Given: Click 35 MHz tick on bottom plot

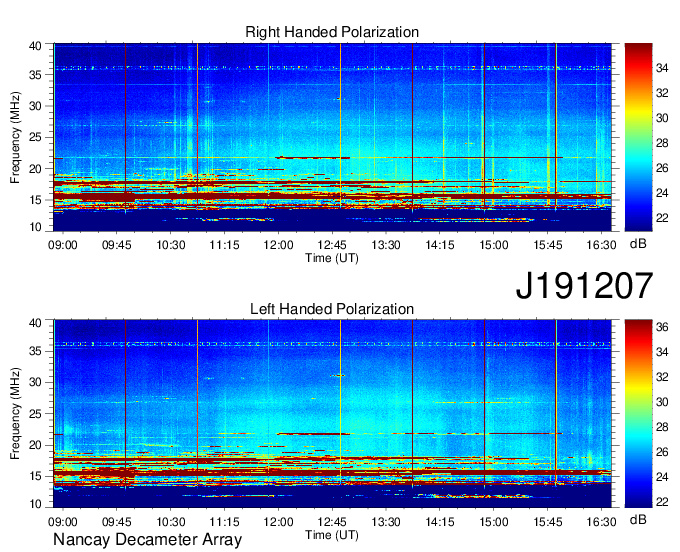Looking at the screenshot, I should point(35,351).
